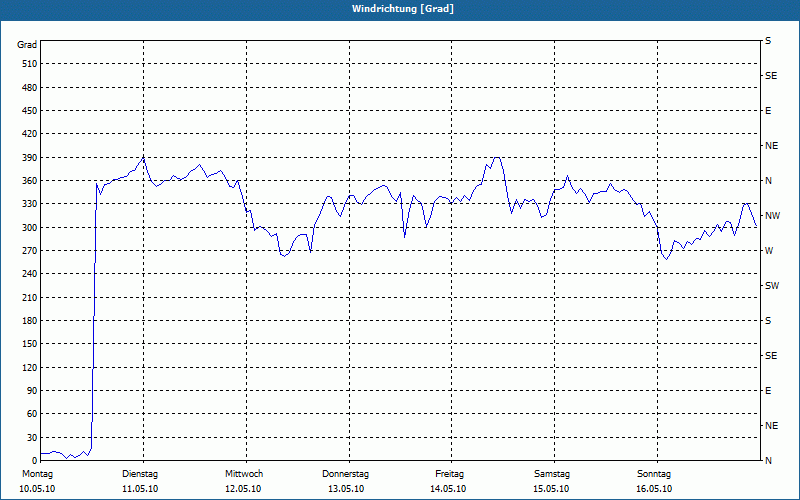Click the 330 degree axis label

30,204
